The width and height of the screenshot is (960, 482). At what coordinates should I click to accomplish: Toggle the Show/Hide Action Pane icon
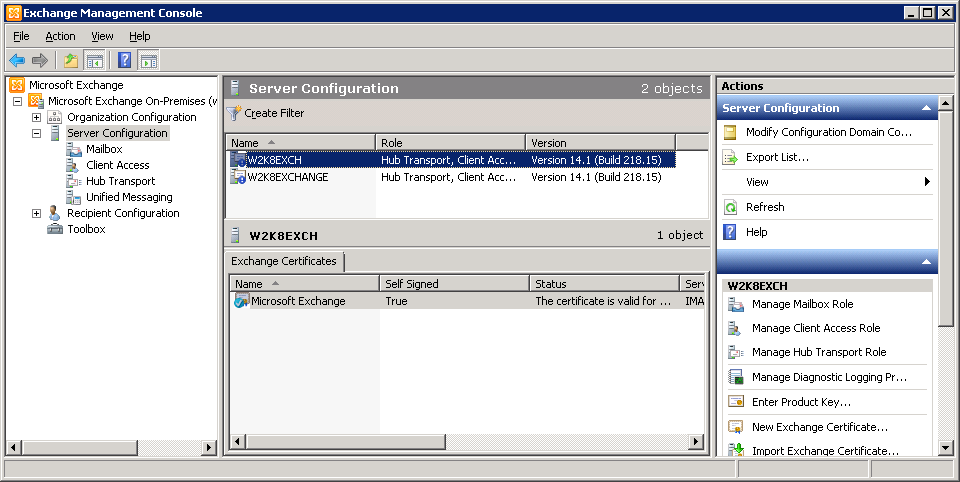point(148,60)
